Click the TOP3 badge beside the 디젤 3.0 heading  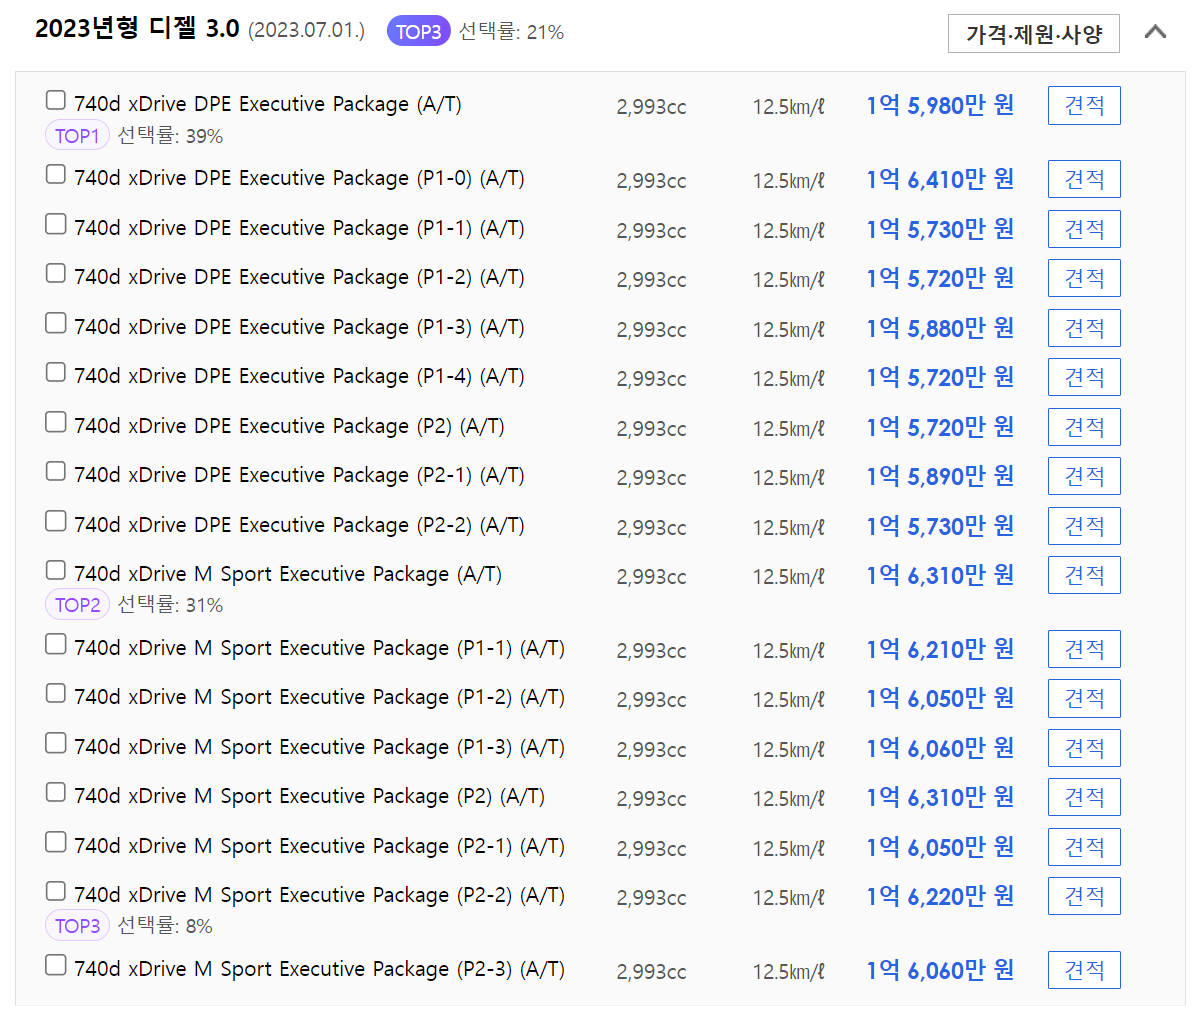coord(418,32)
